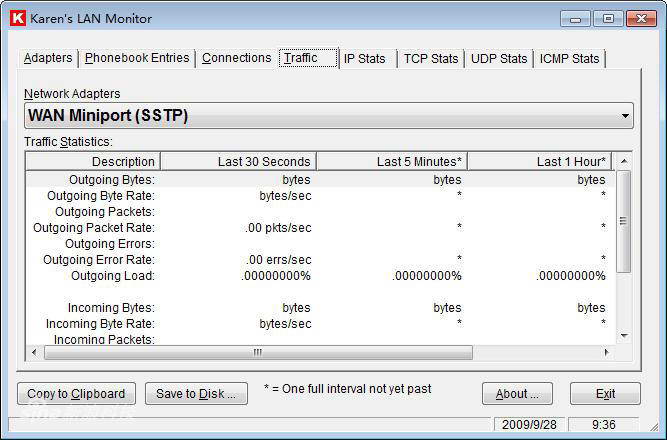Click Outgoing Load value under Last 5 Minutes
Image resolution: width=667 pixels, height=440 pixels.
click(x=427, y=276)
